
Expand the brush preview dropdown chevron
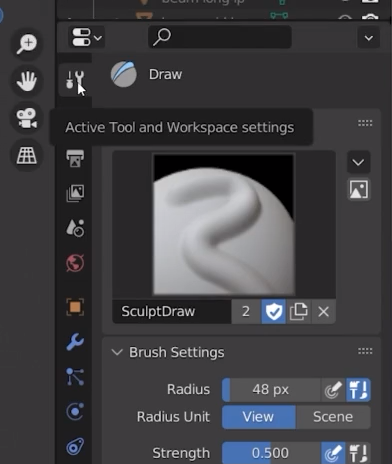[x=358, y=162]
